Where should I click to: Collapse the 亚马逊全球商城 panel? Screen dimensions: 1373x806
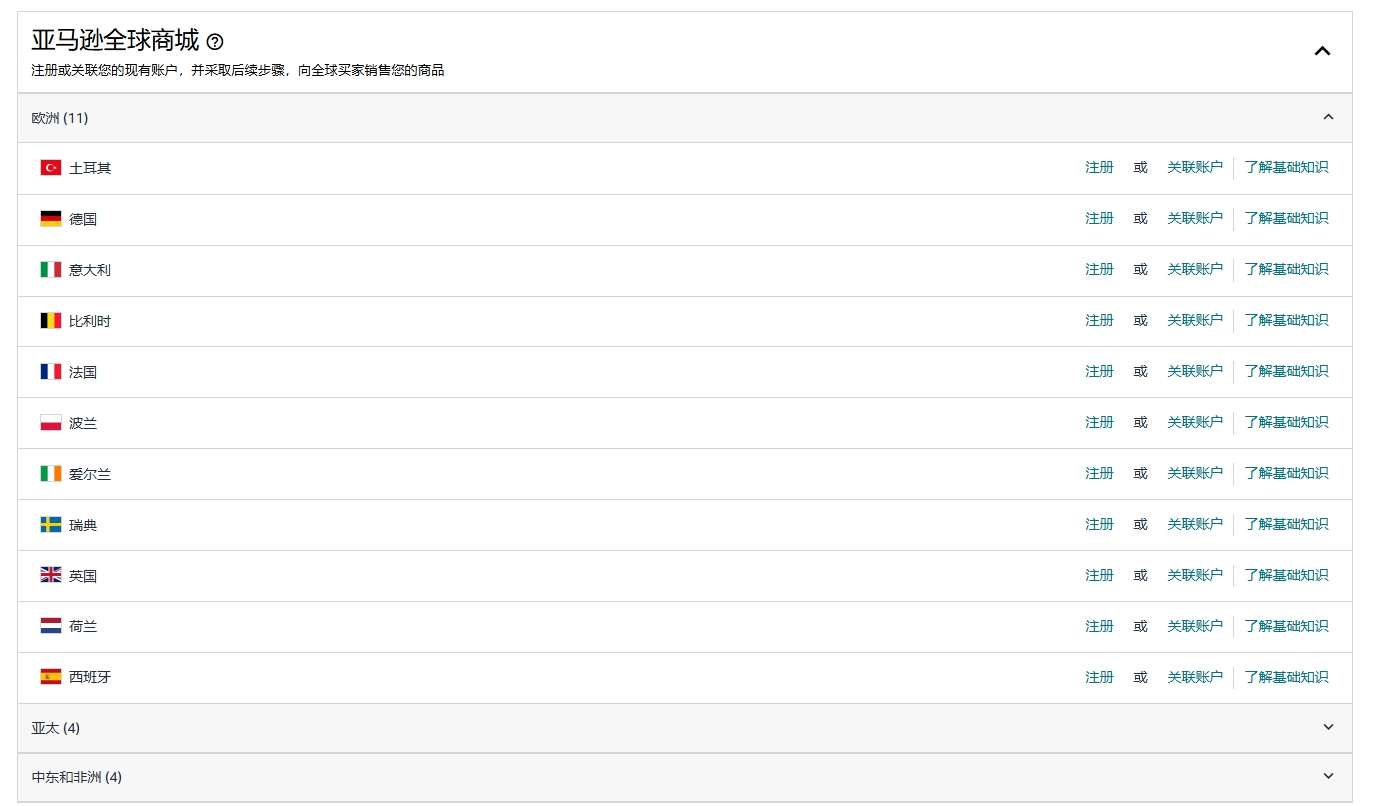click(x=1322, y=51)
